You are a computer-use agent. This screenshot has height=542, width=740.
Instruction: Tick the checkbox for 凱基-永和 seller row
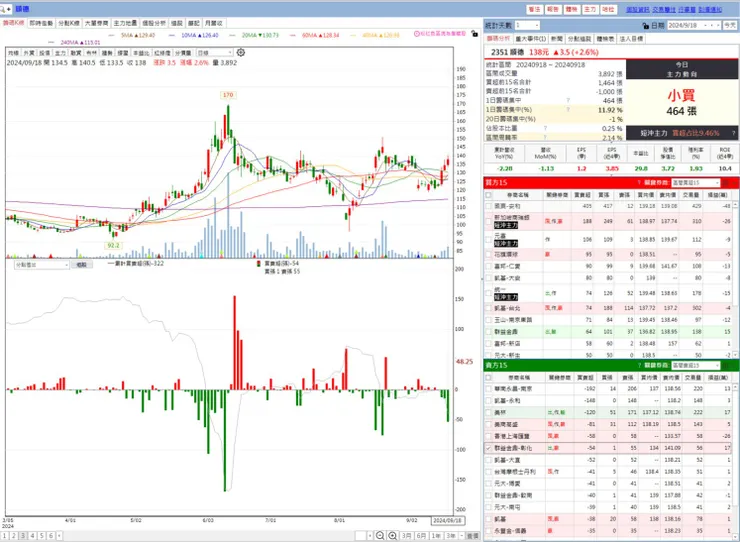coord(488,400)
